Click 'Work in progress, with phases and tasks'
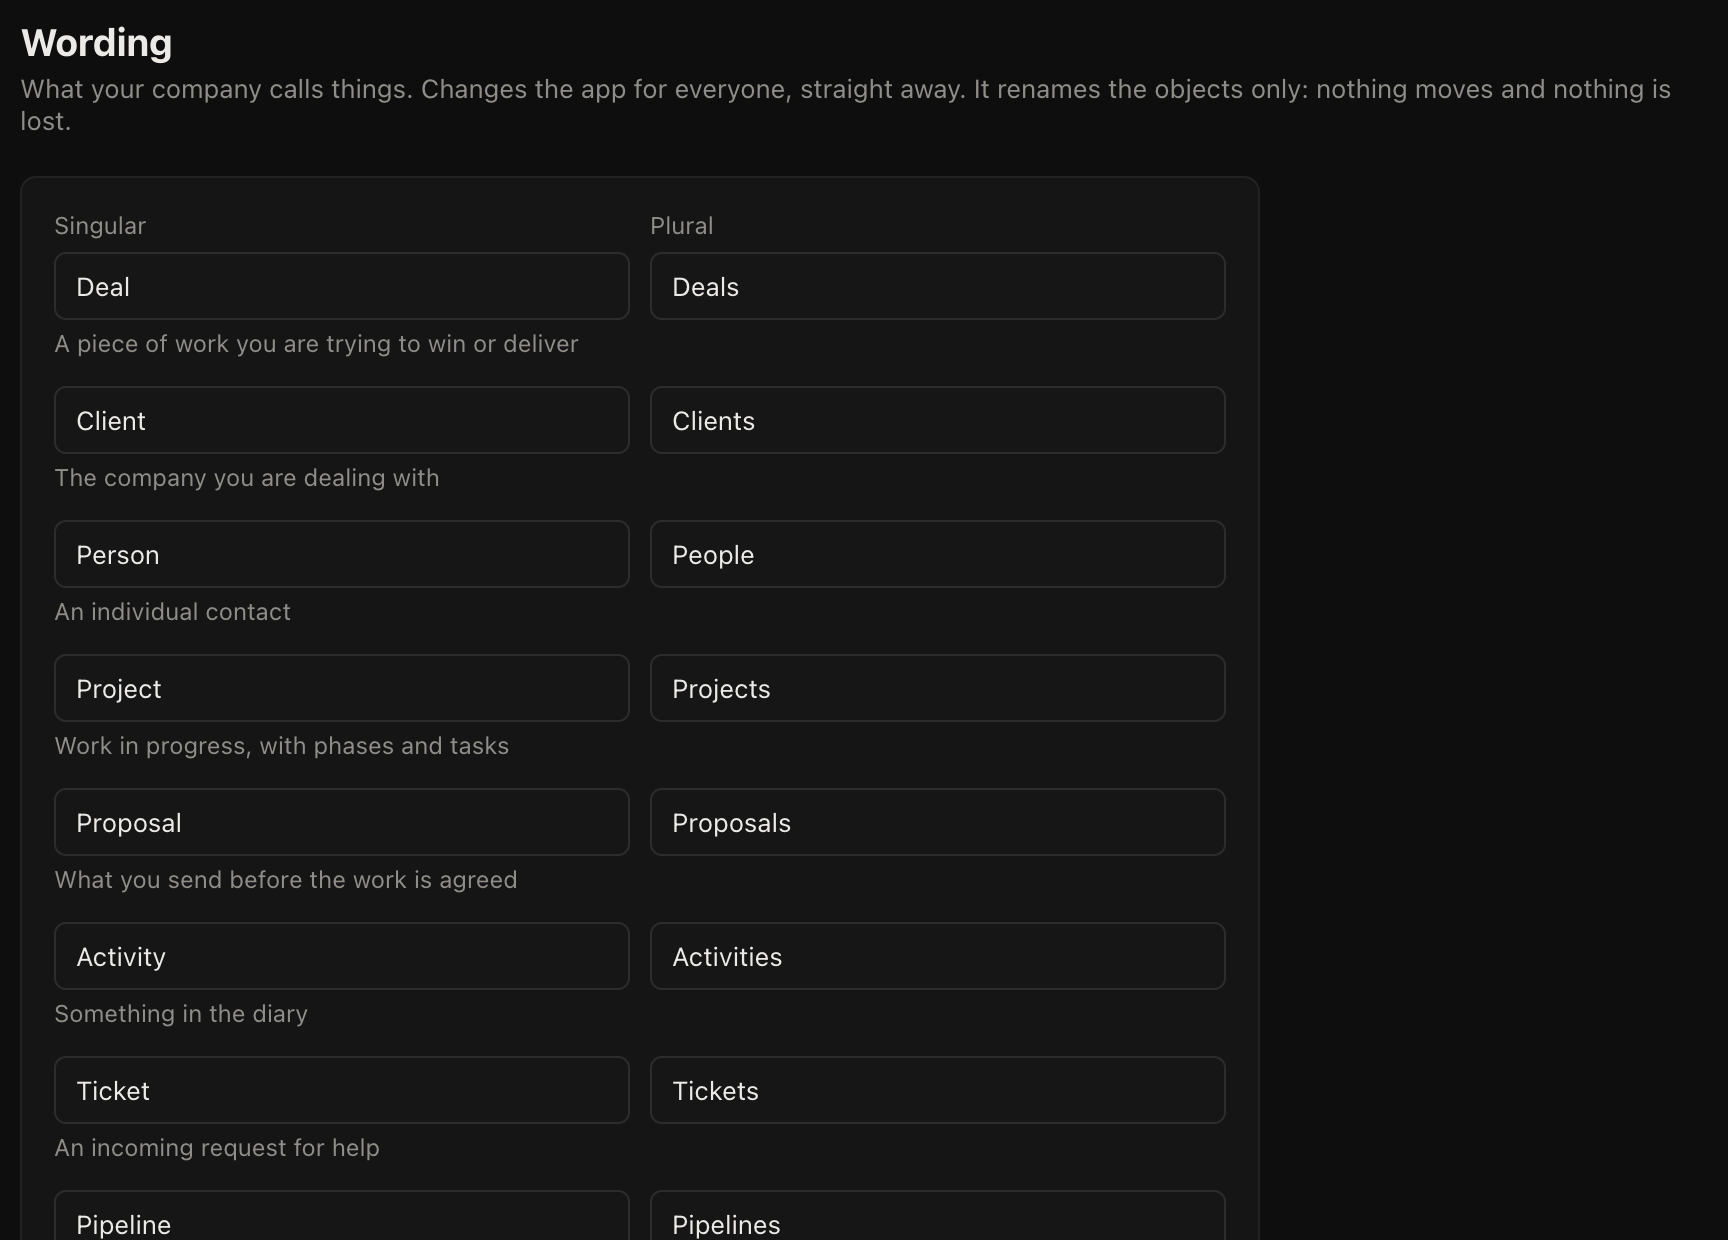The height and width of the screenshot is (1240, 1728). (x=282, y=746)
